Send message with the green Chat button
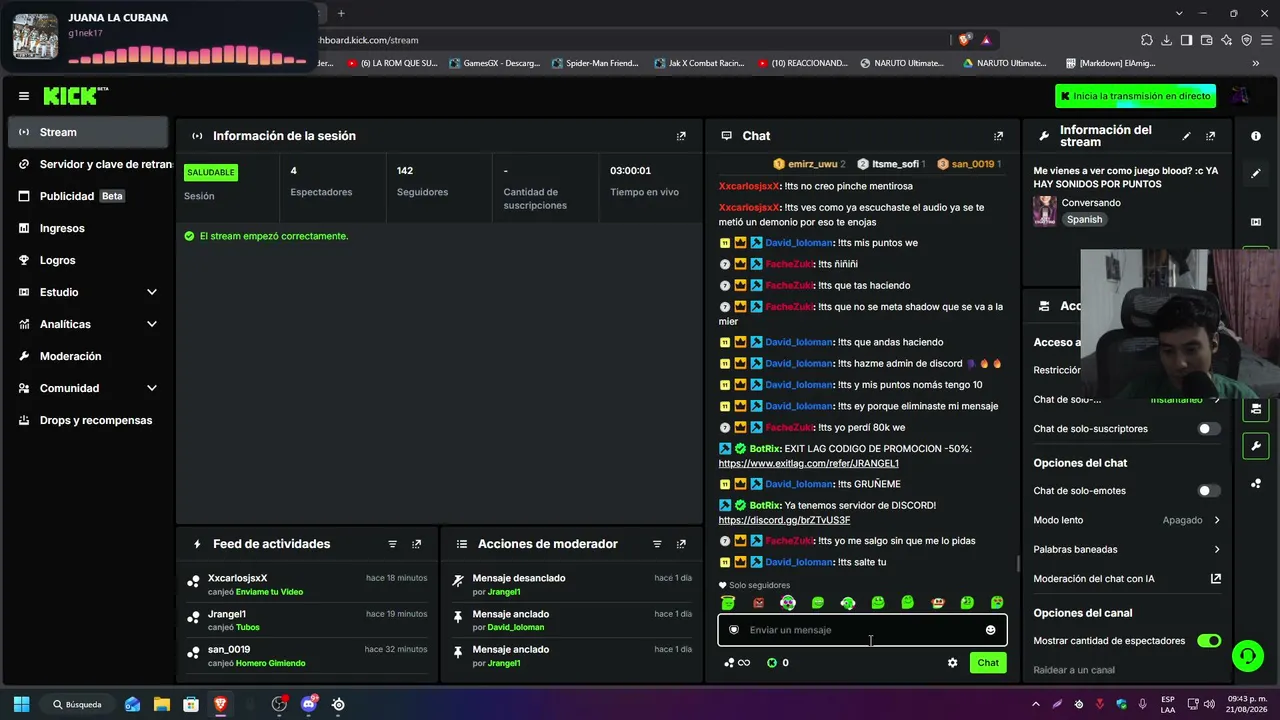The width and height of the screenshot is (1280, 720). tap(988, 663)
